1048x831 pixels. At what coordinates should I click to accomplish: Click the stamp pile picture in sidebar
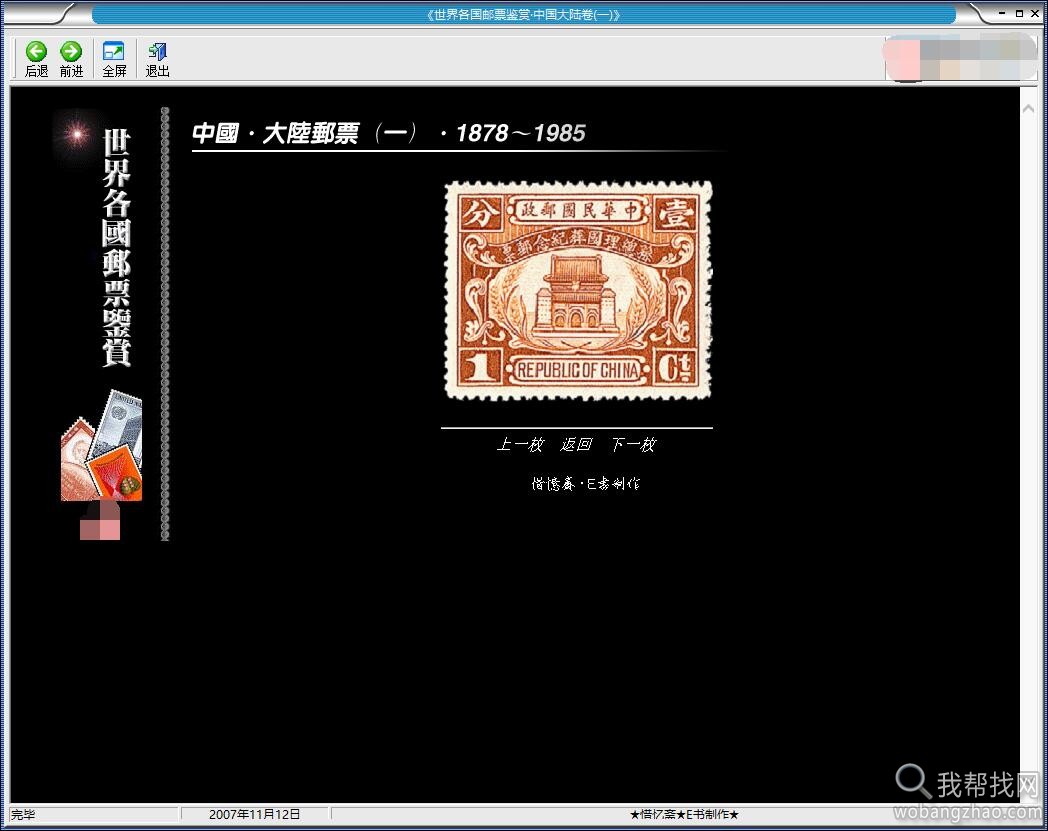[x=102, y=445]
